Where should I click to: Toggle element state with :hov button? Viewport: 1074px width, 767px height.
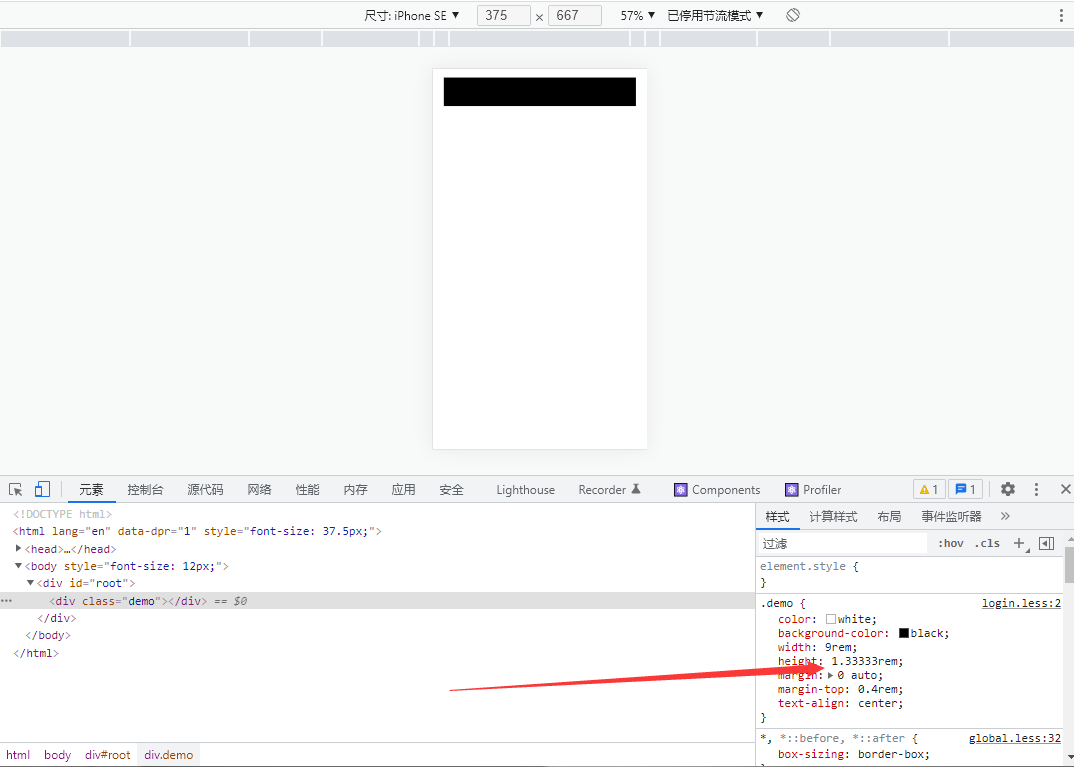(x=950, y=542)
